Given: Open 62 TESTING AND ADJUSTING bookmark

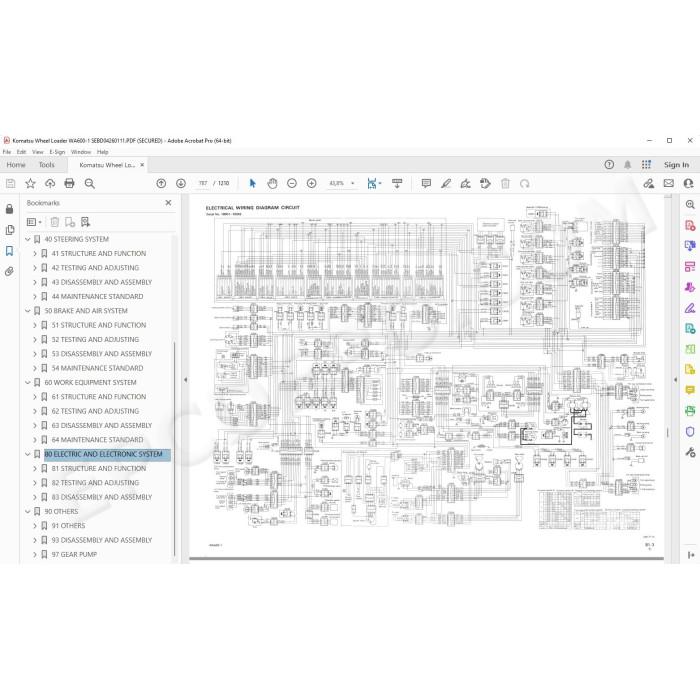Looking at the screenshot, I should [95, 411].
